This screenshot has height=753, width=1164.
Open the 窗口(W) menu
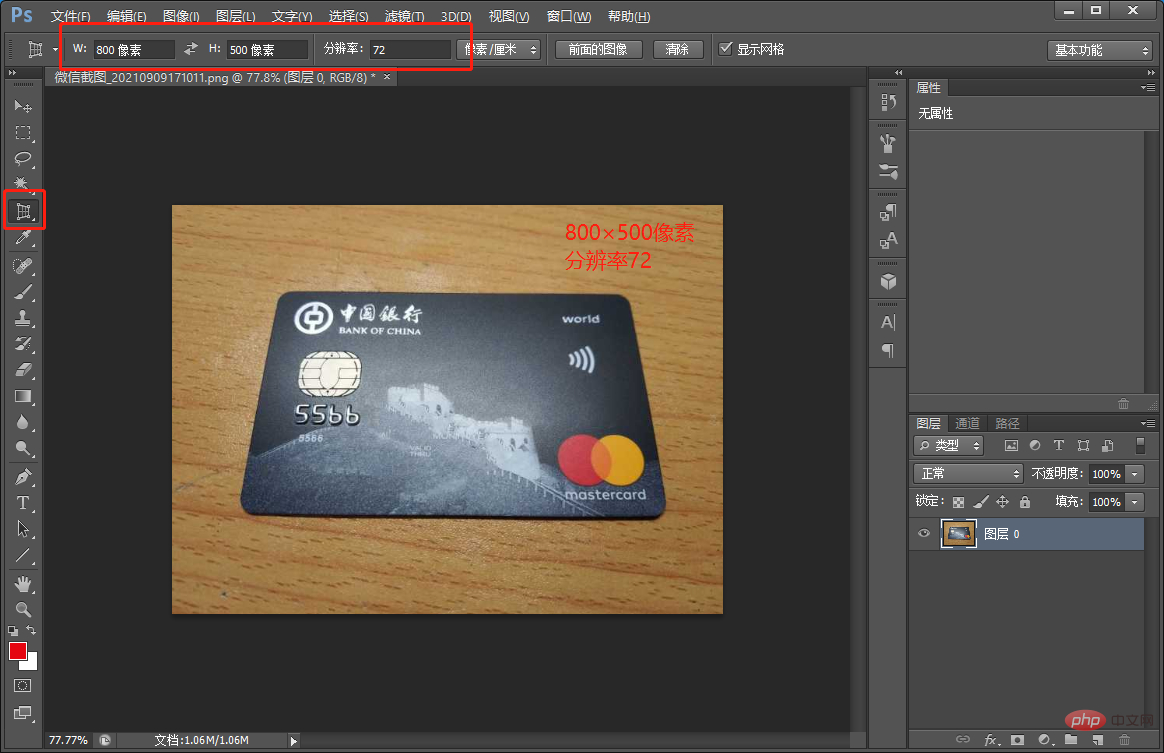tap(569, 16)
